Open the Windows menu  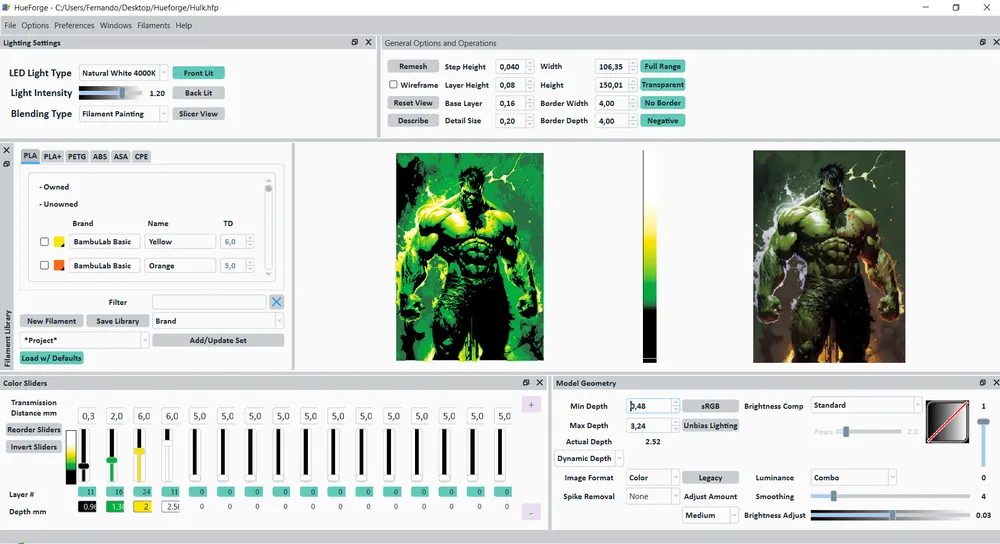point(115,26)
